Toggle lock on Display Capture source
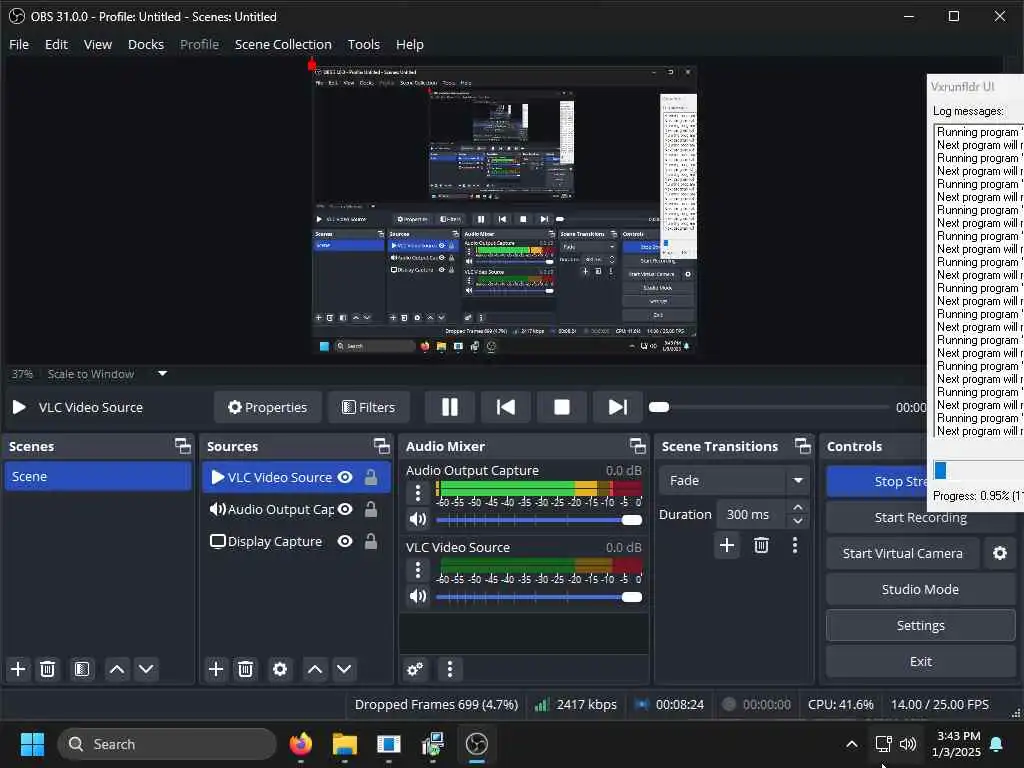Image resolution: width=1024 pixels, height=768 pixels. click(x=371, y=541)
